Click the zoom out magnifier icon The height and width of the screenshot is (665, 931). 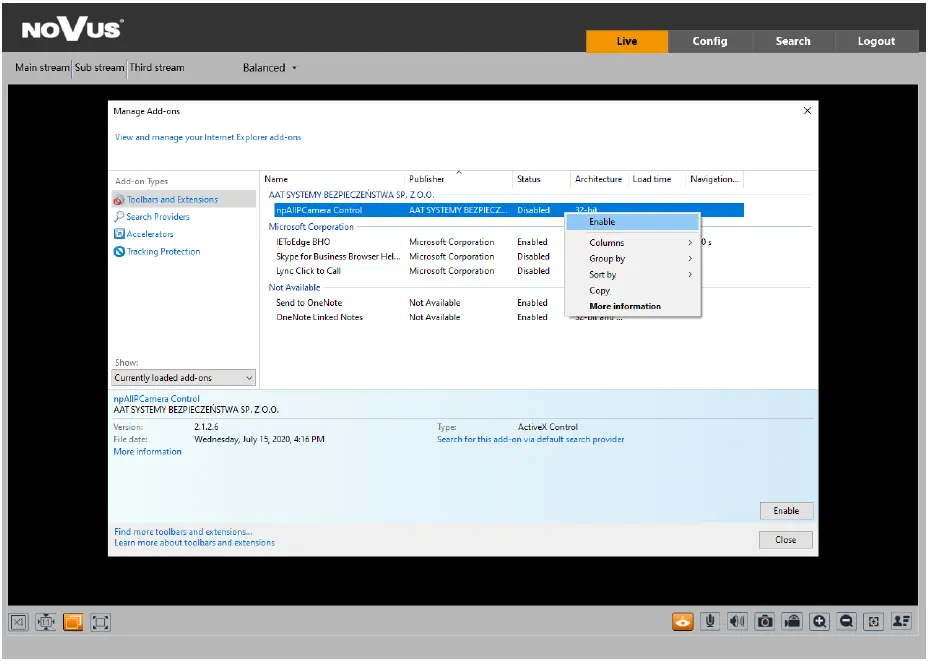coord(847,622)
